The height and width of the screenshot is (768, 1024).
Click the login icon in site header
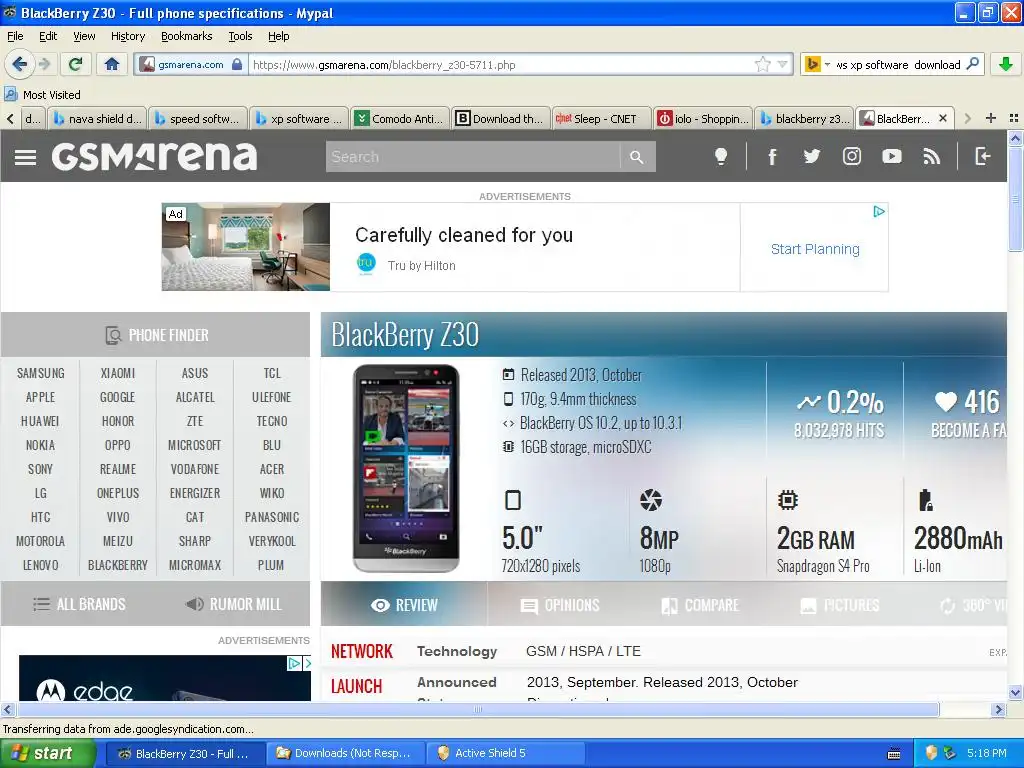point(983,156)
